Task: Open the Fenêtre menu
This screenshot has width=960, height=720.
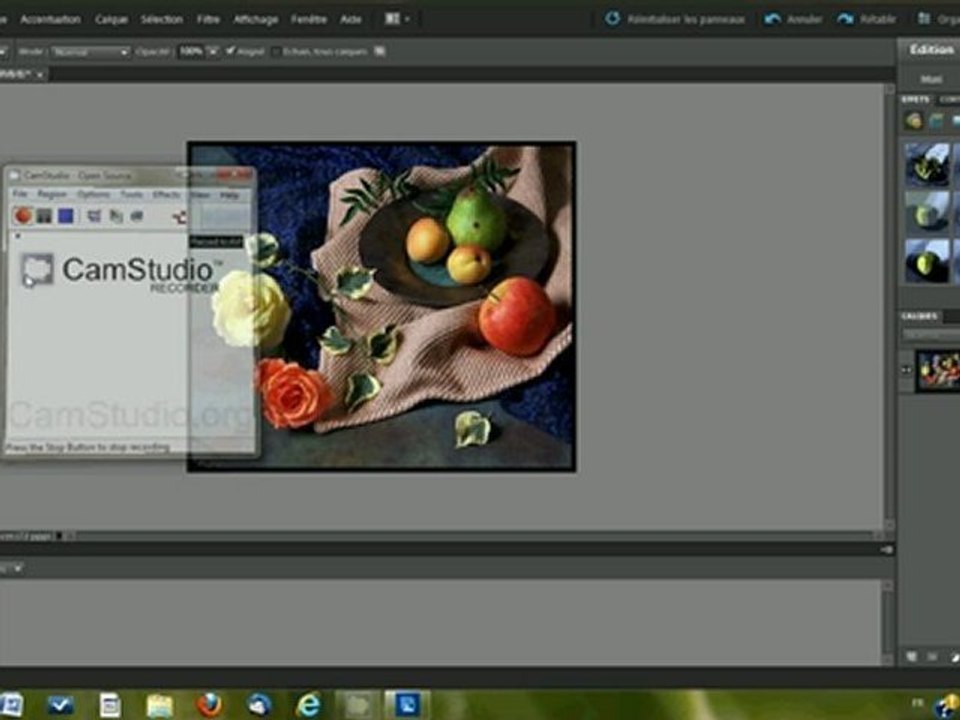Action: pyautogui.click(x=309, y=20)
